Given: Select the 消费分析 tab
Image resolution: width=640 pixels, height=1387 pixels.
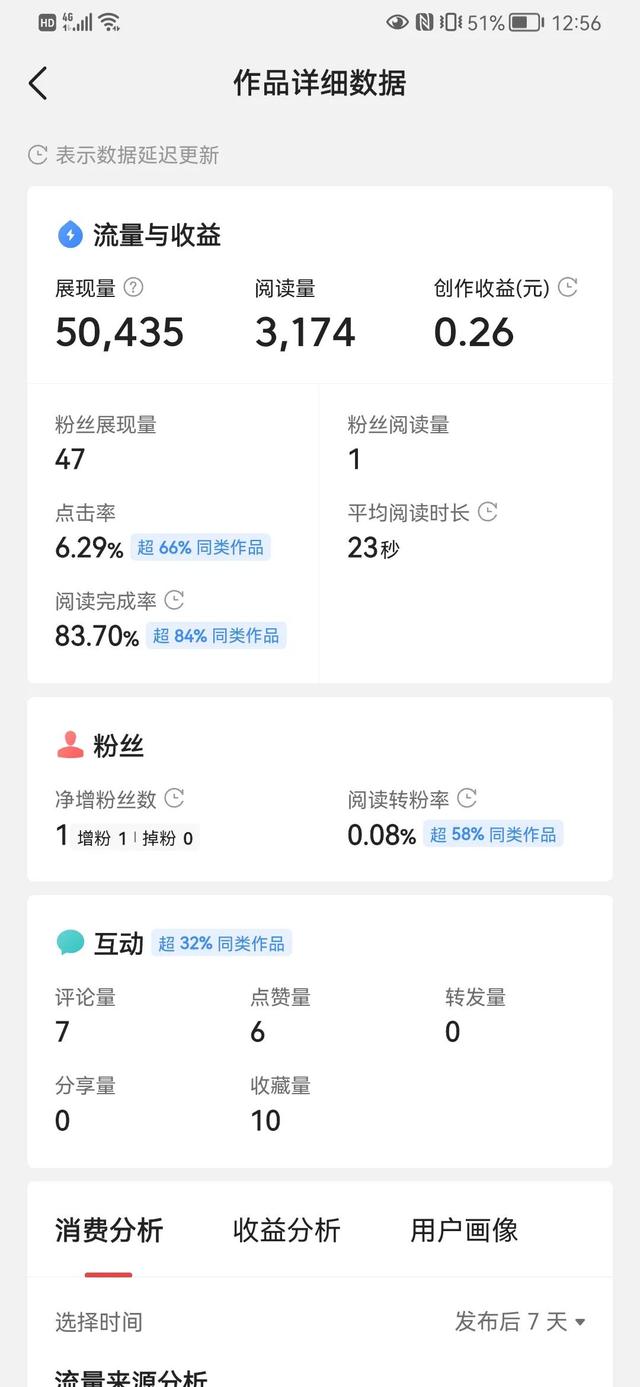Looking at the screenshot, I should click(x=109, y=1230).
